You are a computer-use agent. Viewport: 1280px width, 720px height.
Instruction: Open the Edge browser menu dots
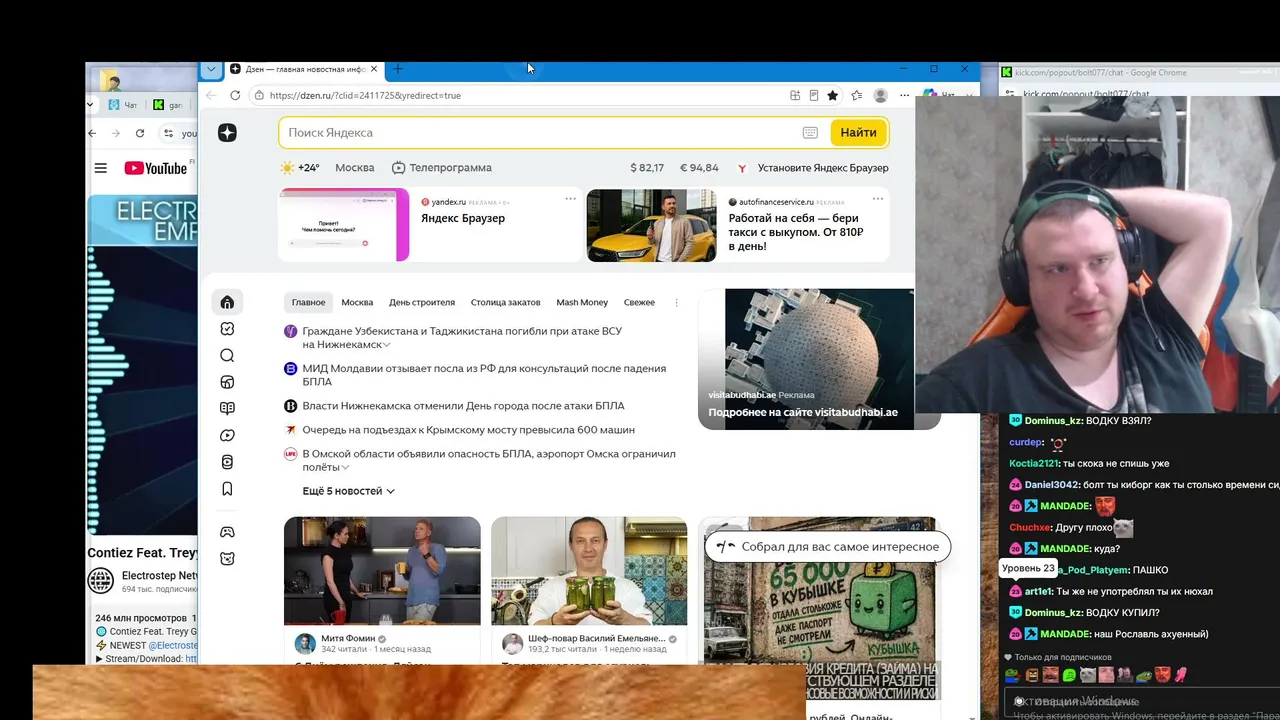coord(905,95)
